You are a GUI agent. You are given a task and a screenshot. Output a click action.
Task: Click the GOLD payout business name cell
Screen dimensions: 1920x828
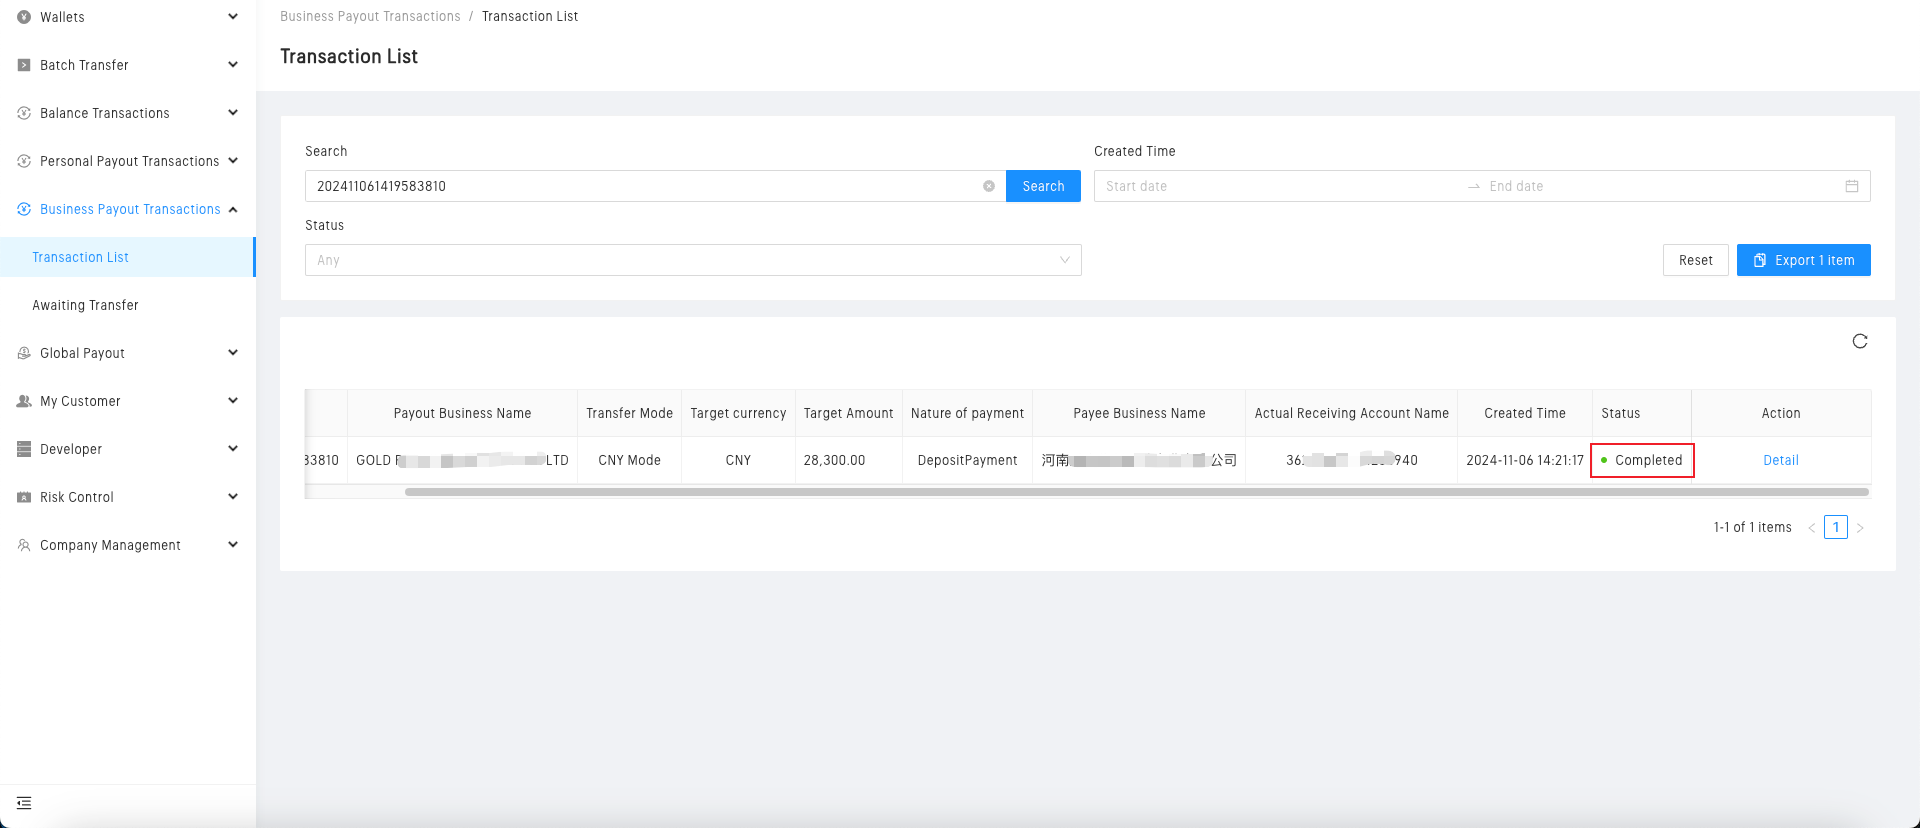coord(462,460)
